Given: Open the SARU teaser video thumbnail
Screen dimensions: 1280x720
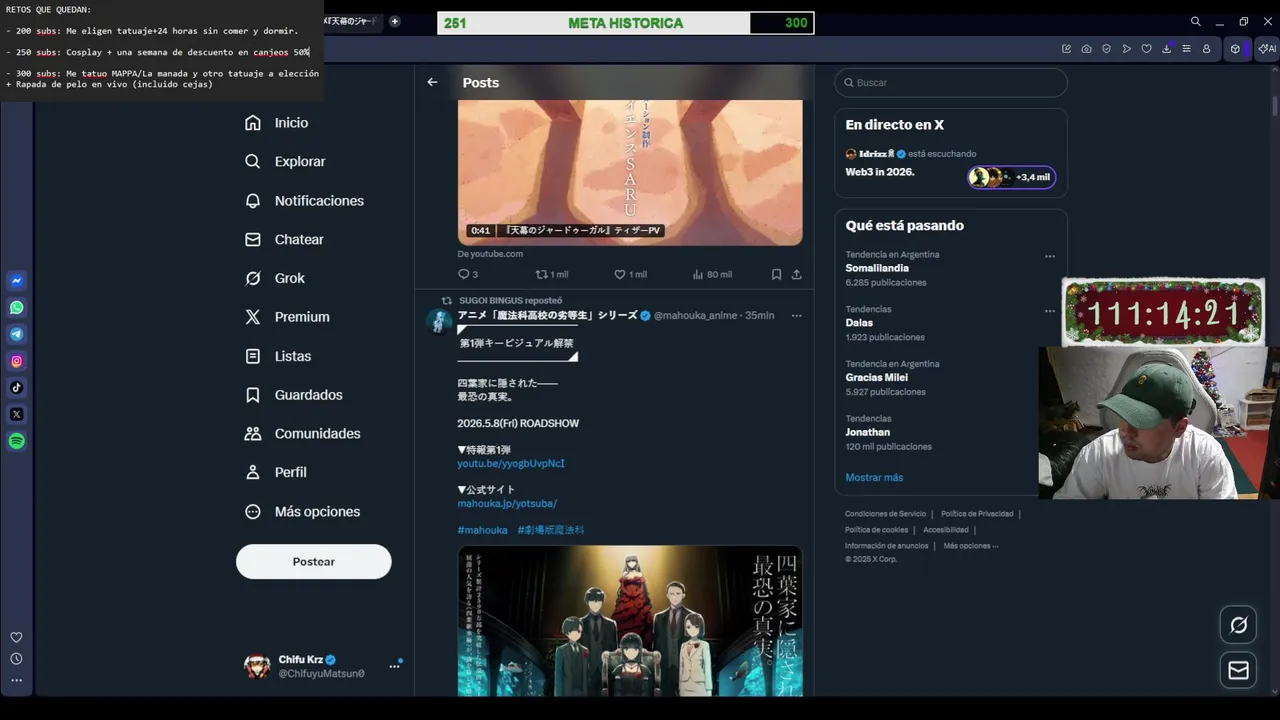Looking at the screenshot, I should click(x=630, y=172).
